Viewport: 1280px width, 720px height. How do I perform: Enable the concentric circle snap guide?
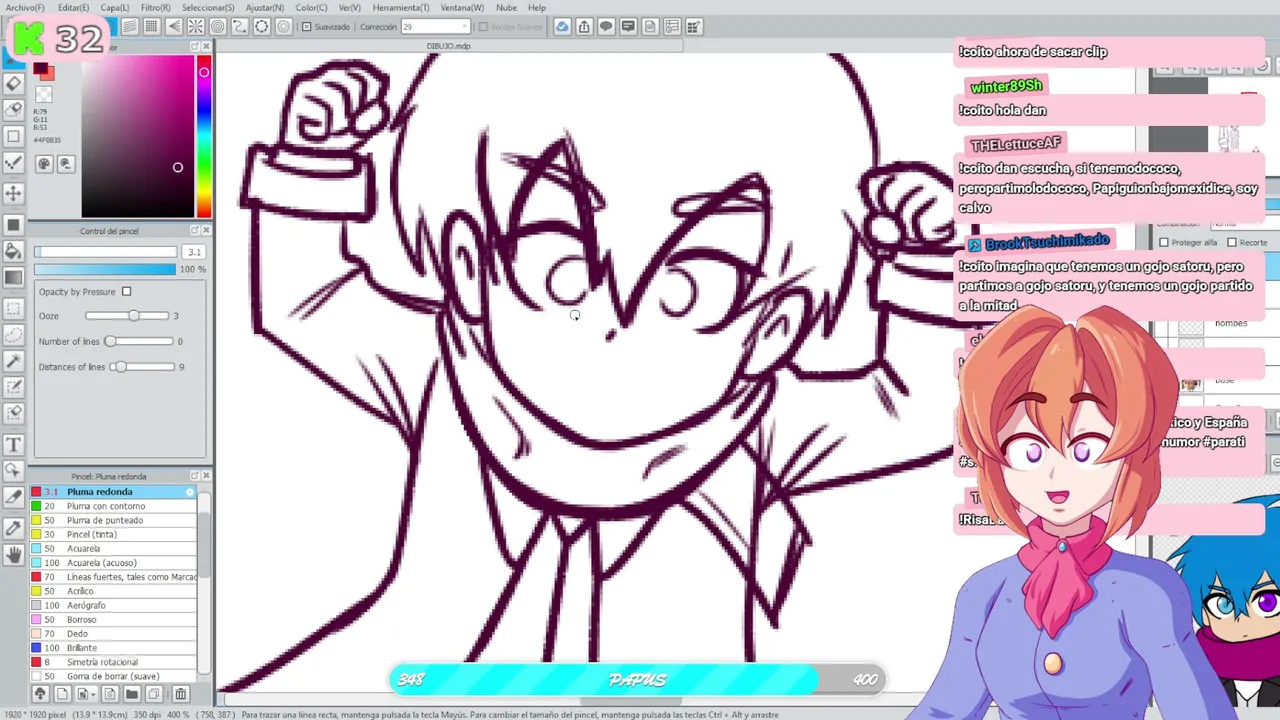point(218,26)
